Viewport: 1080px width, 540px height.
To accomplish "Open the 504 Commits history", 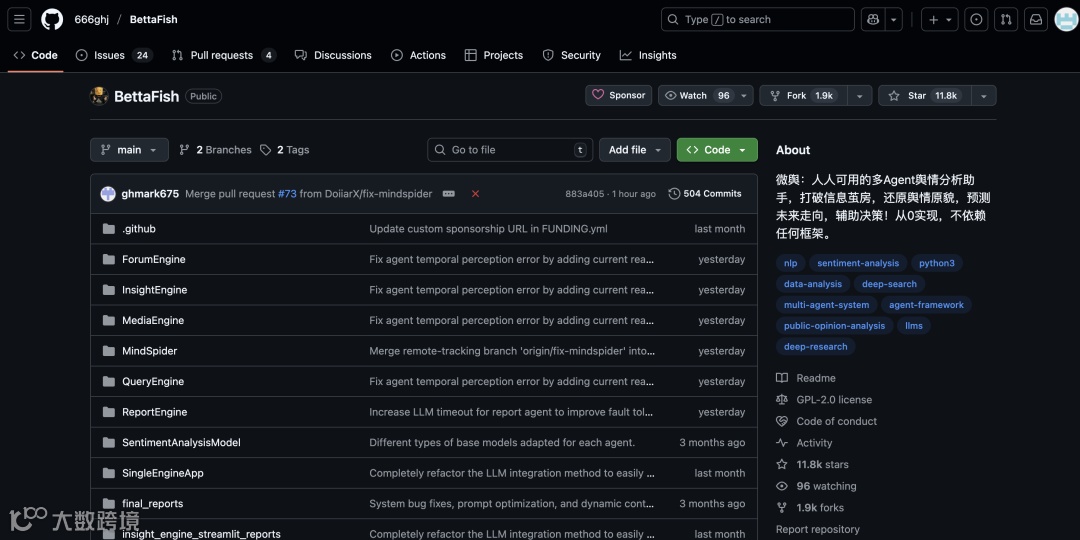I will click(x=705, y=194).
